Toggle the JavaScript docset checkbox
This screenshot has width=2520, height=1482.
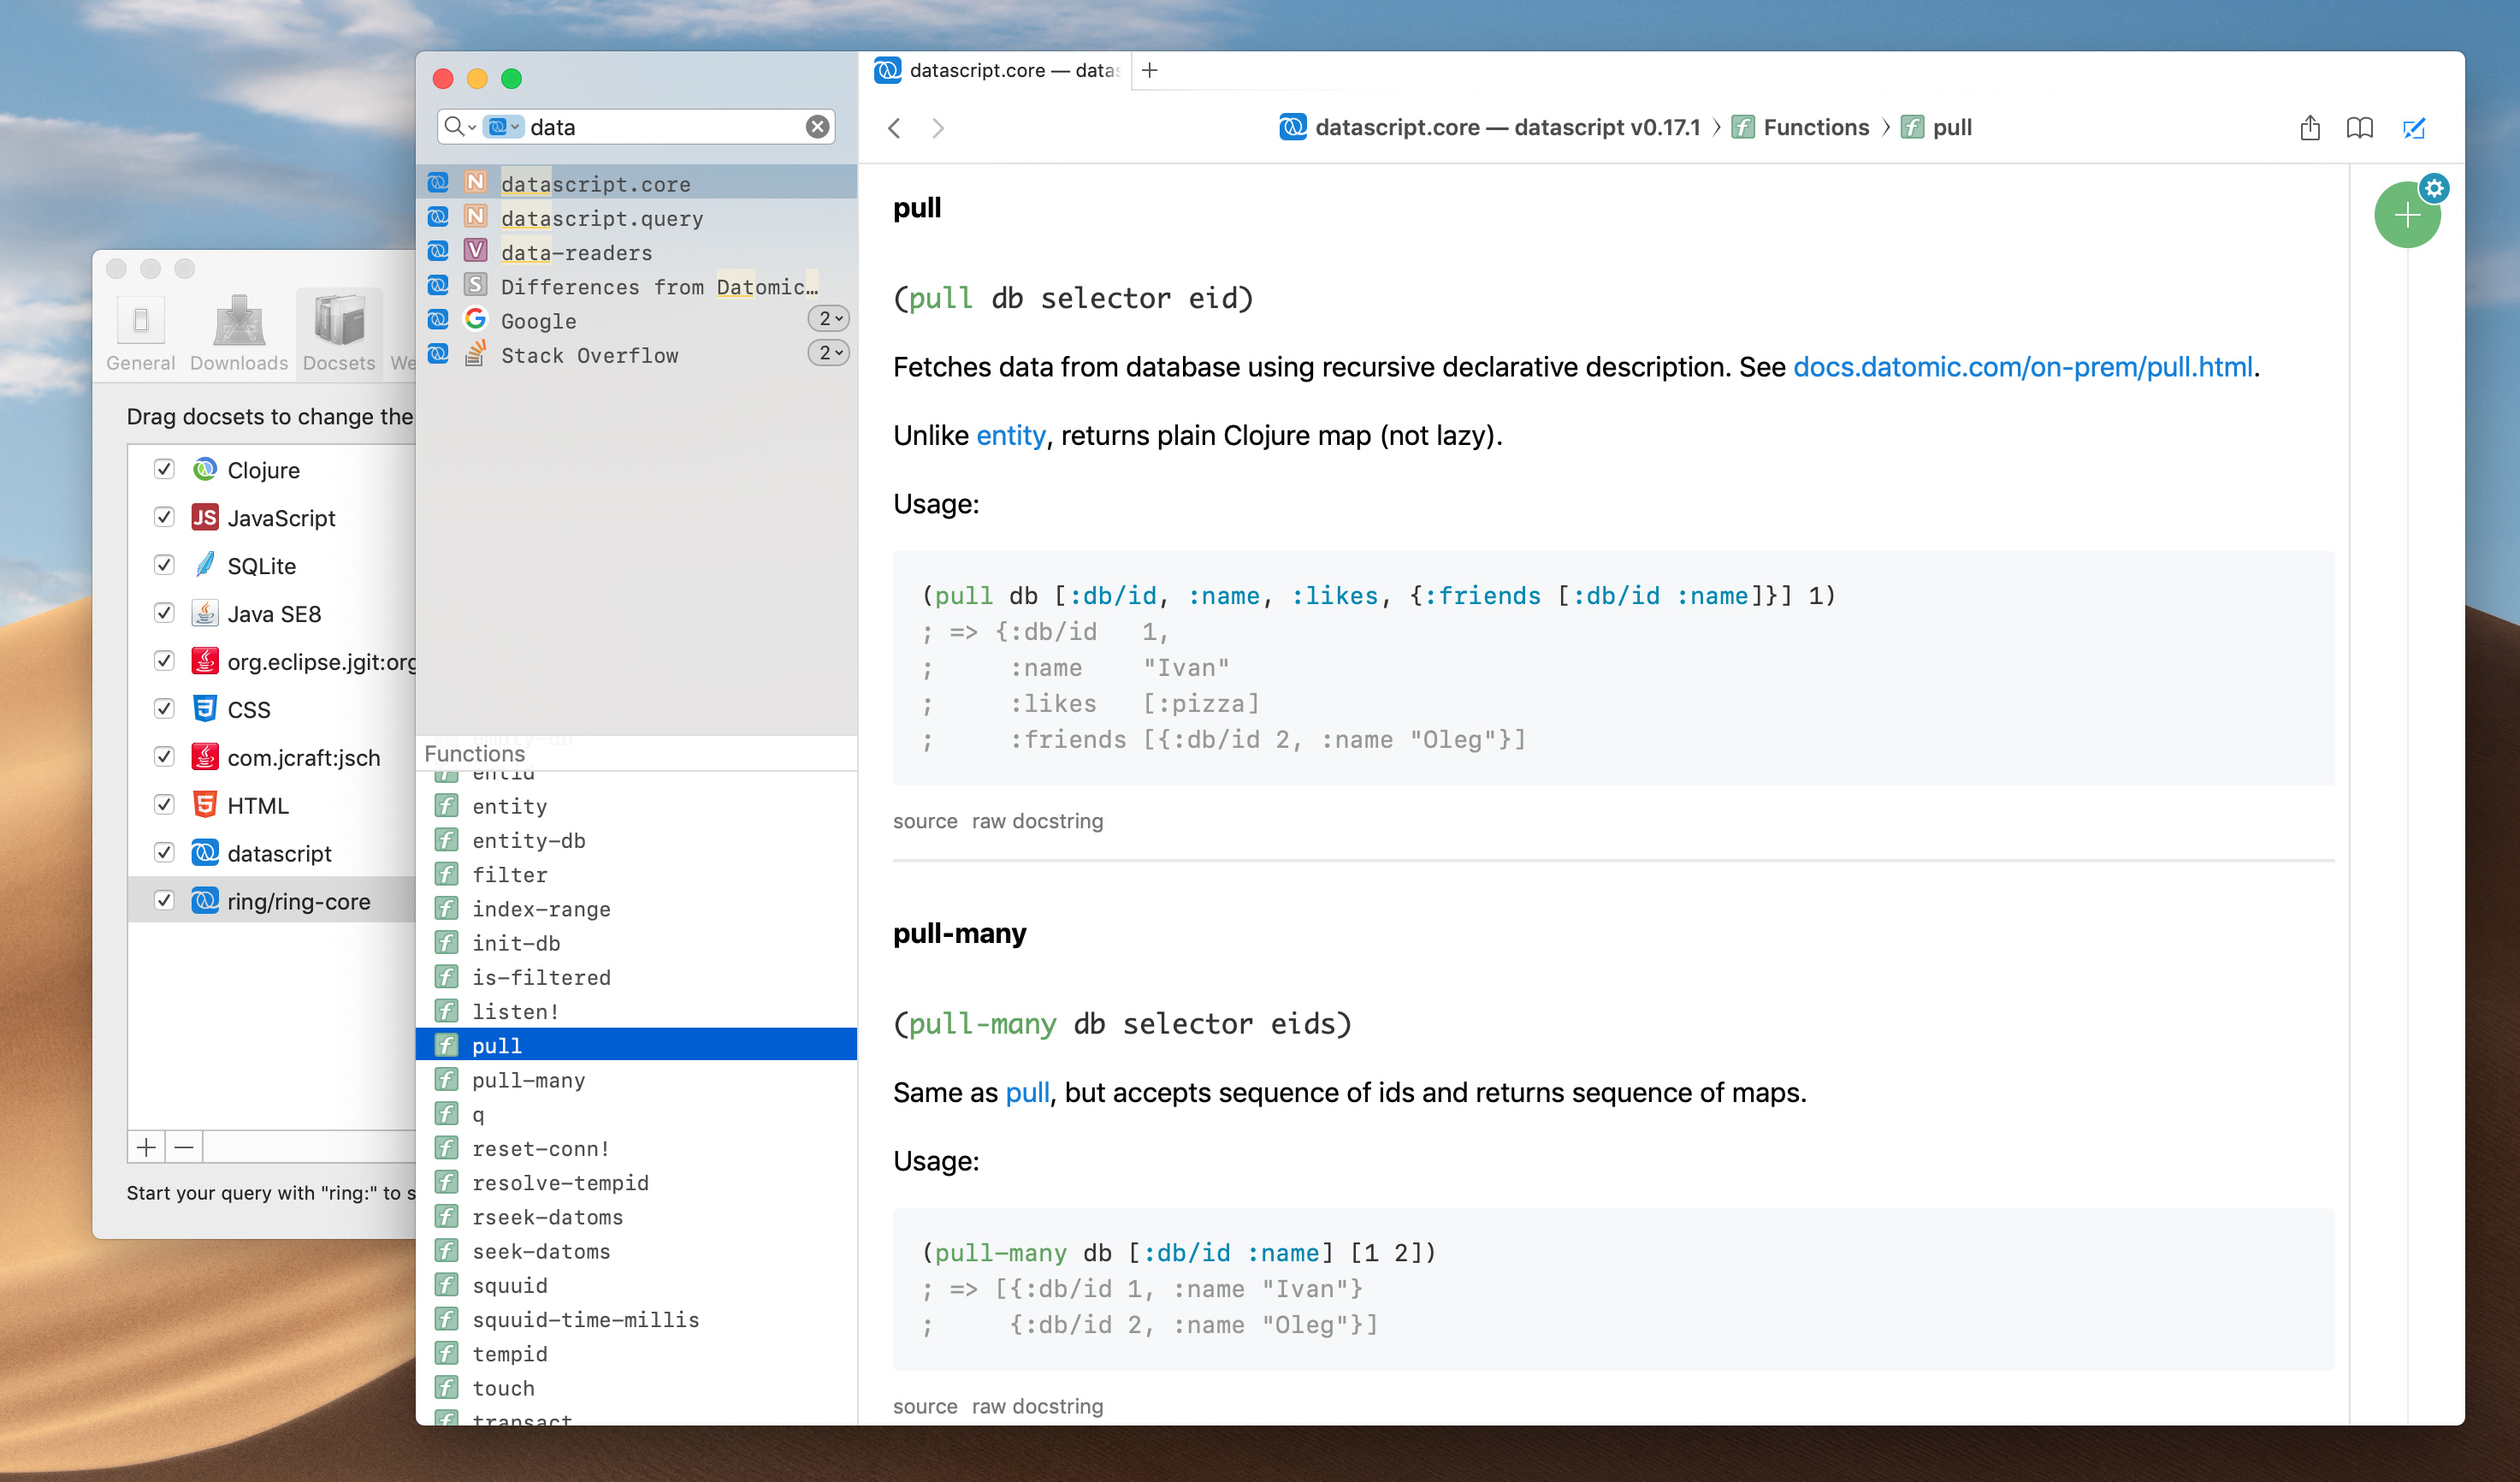(x=165, y=517)
